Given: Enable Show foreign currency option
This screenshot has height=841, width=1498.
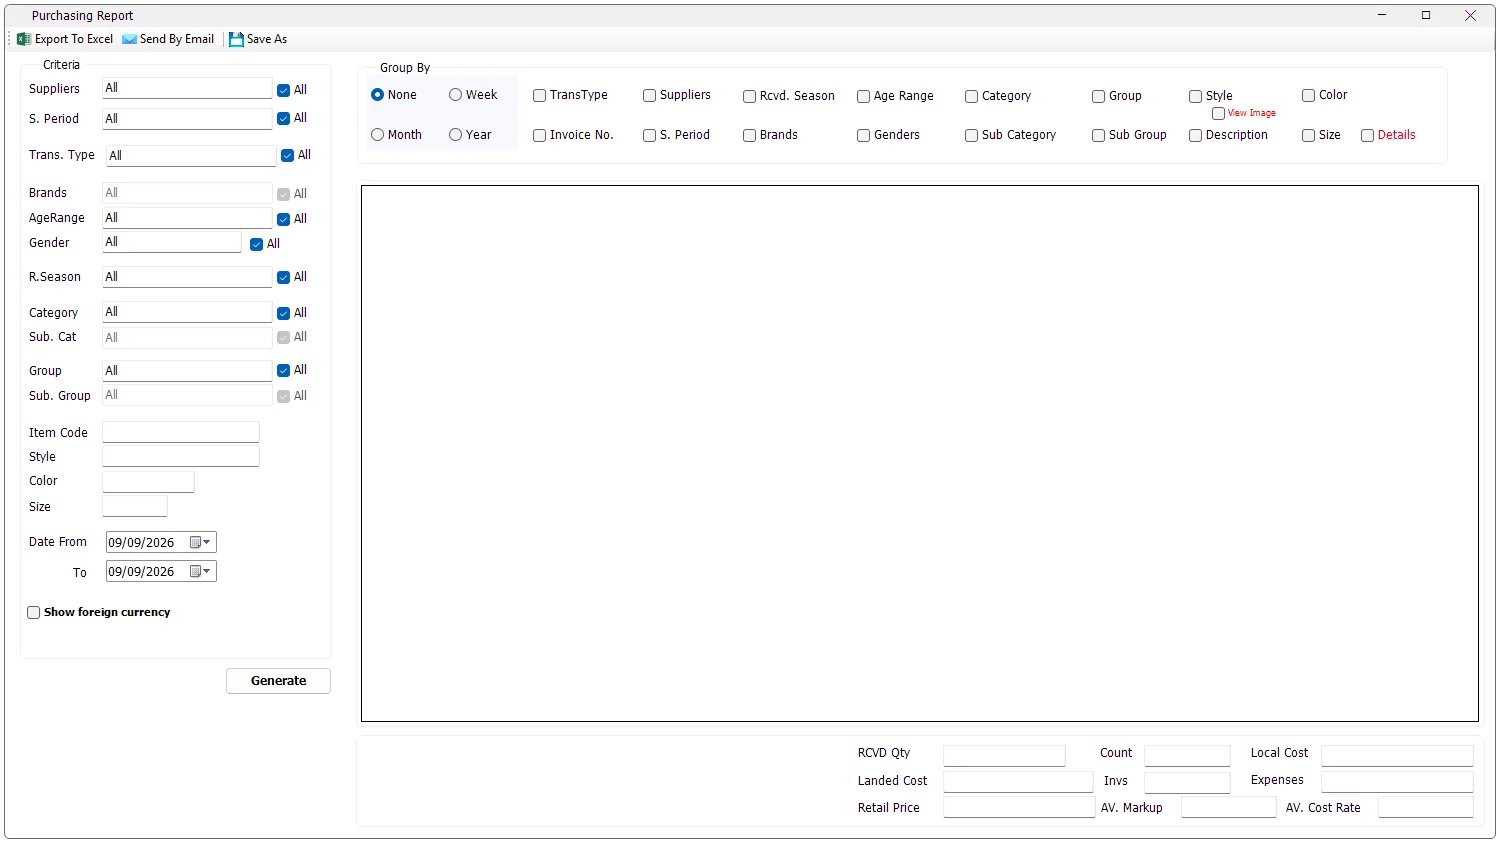Looking at the screenshot, I should [33, 612].
